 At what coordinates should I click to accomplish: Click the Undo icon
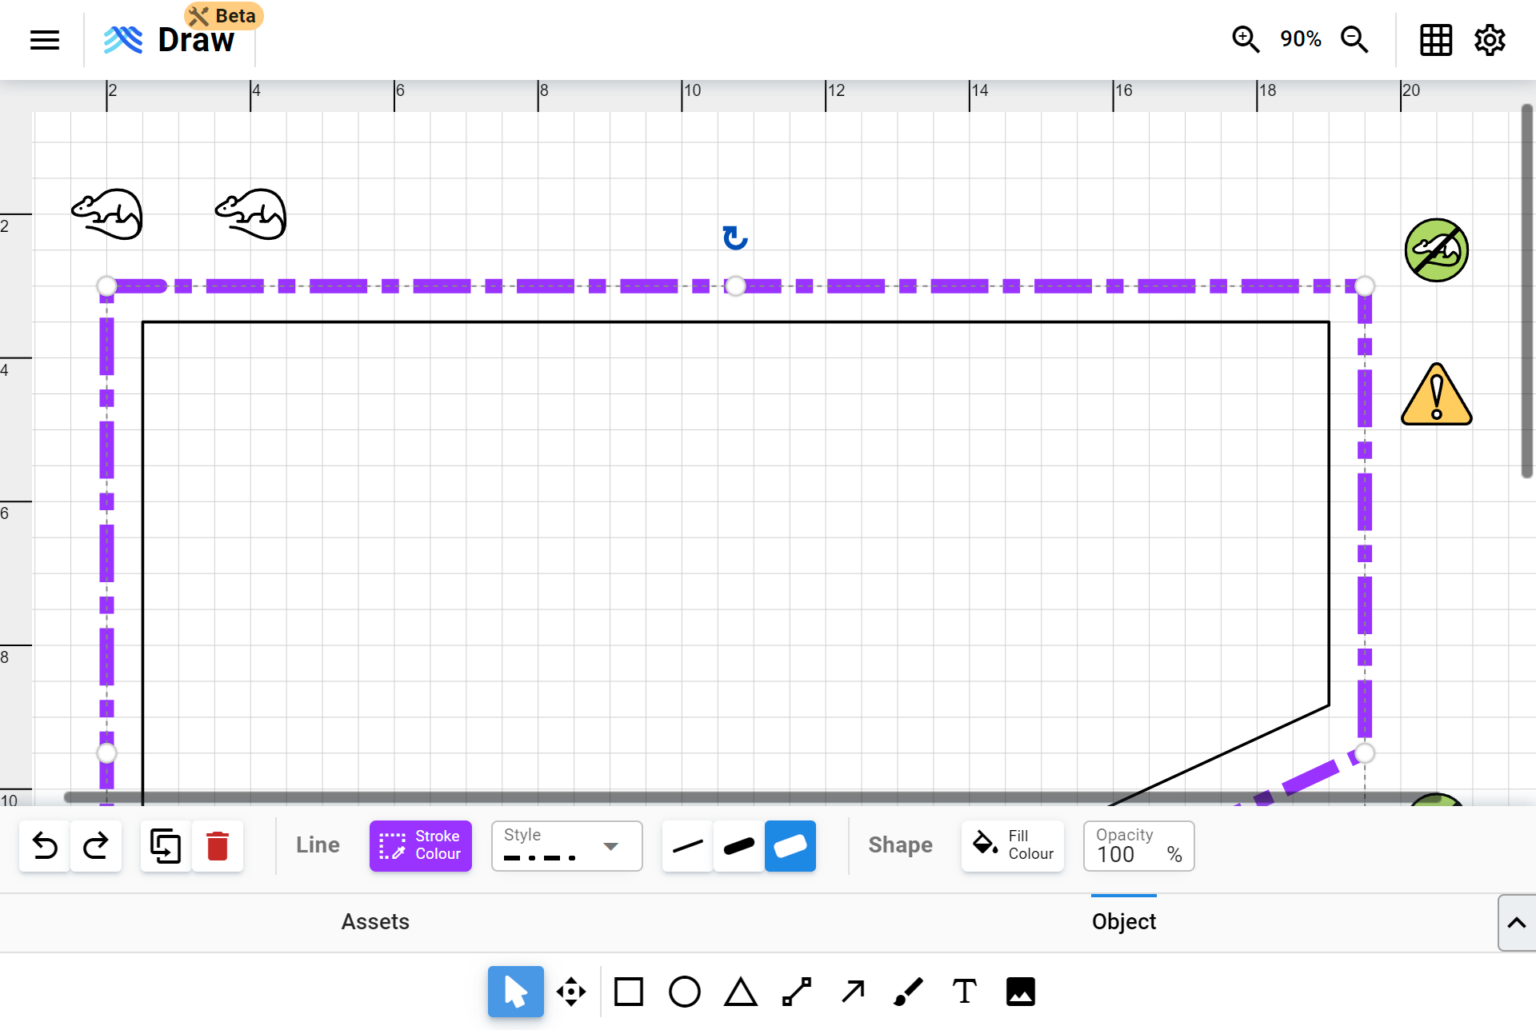click(x=44, y=845)
